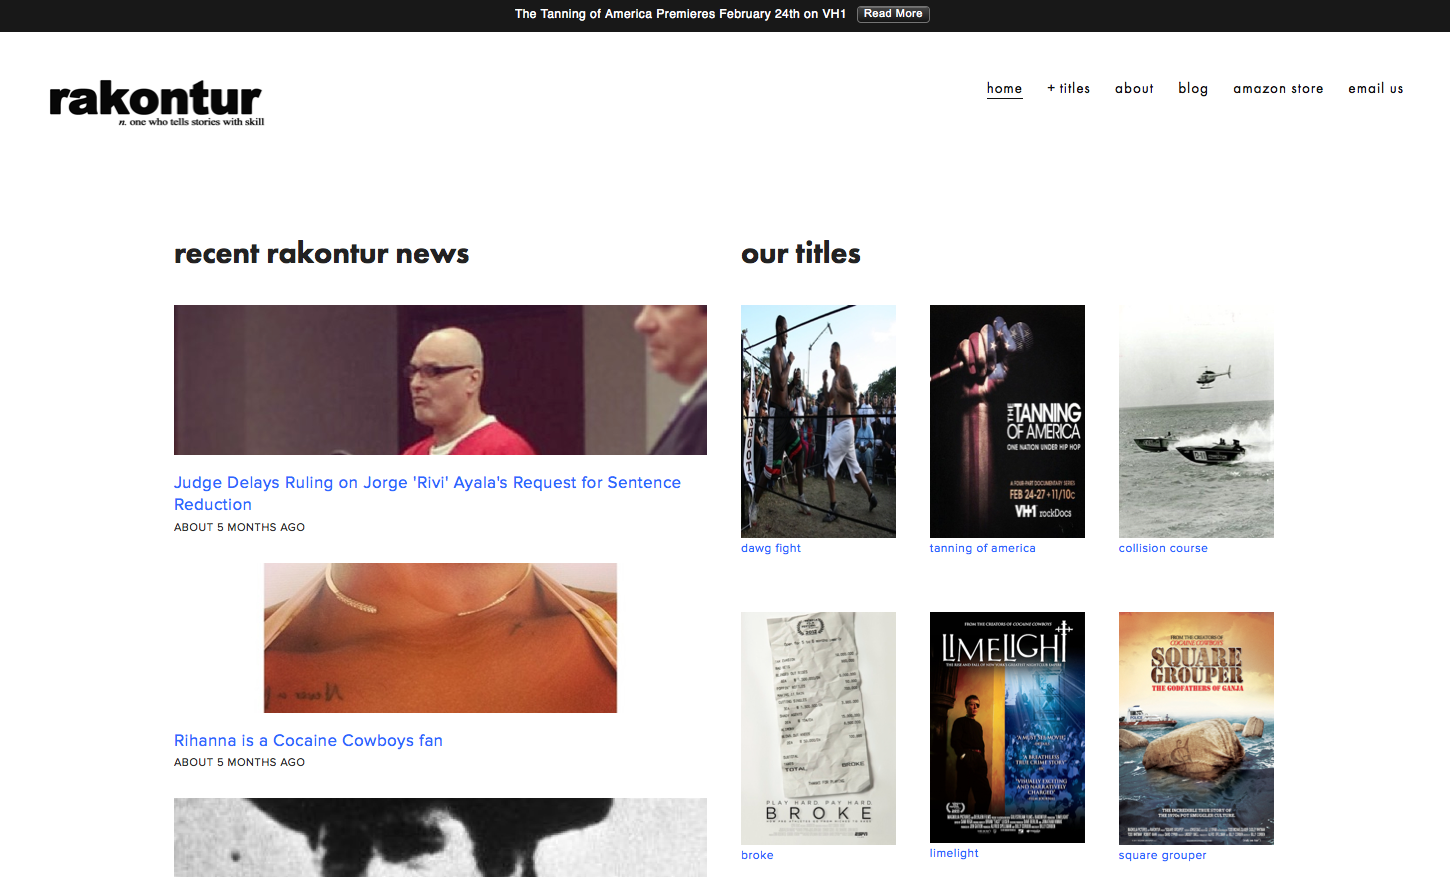
Task: Click the Square Grouper poster thumbnail
Action: [1196, 727]
